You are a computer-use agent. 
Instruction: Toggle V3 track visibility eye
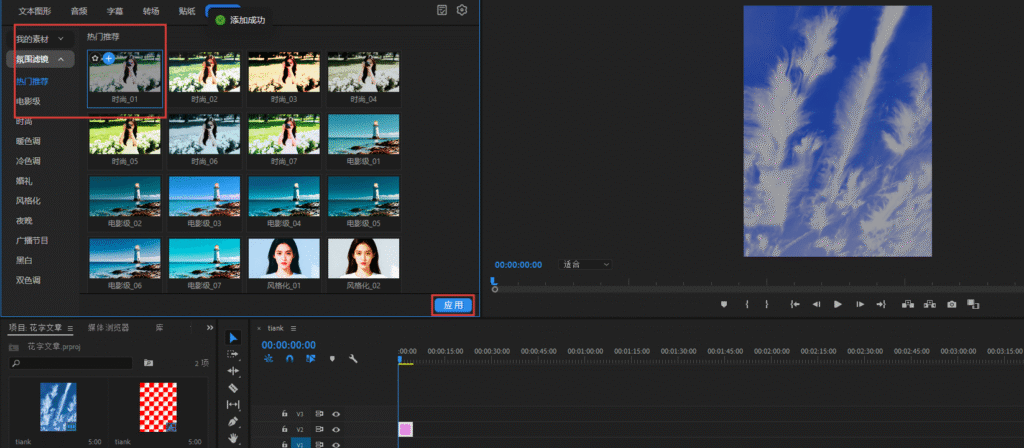click(336, 413)
